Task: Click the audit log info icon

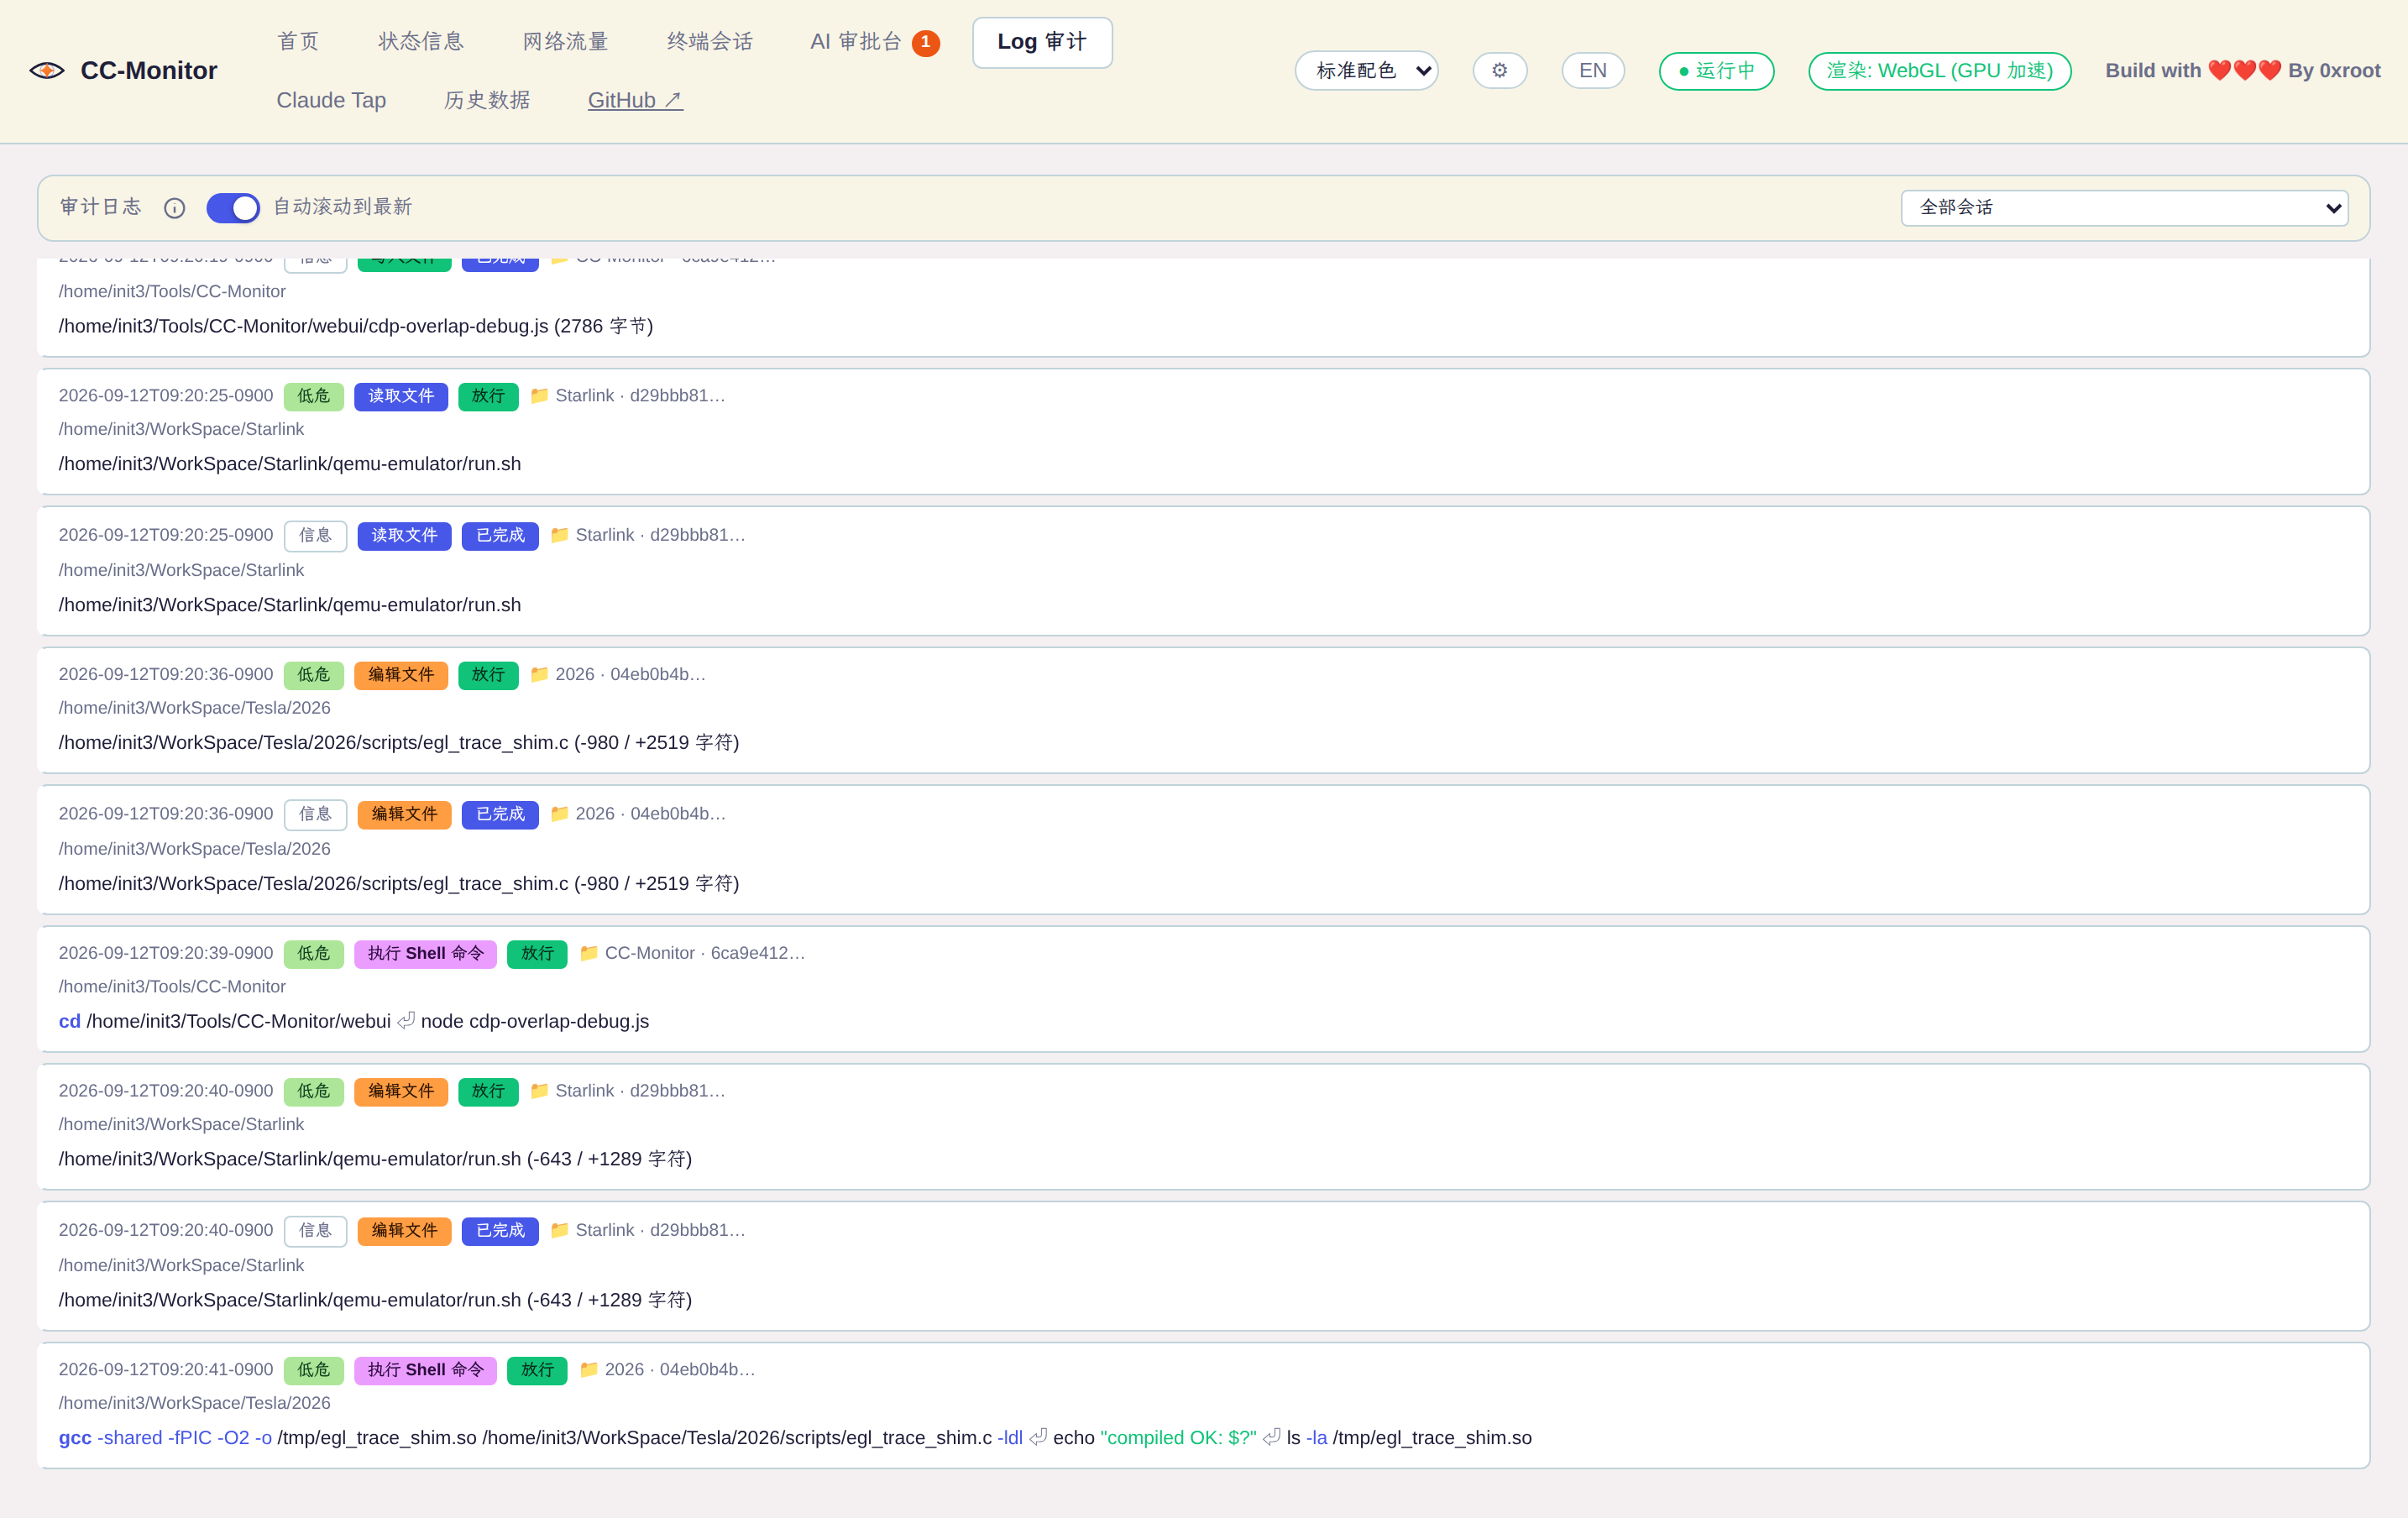Action: 174,207
